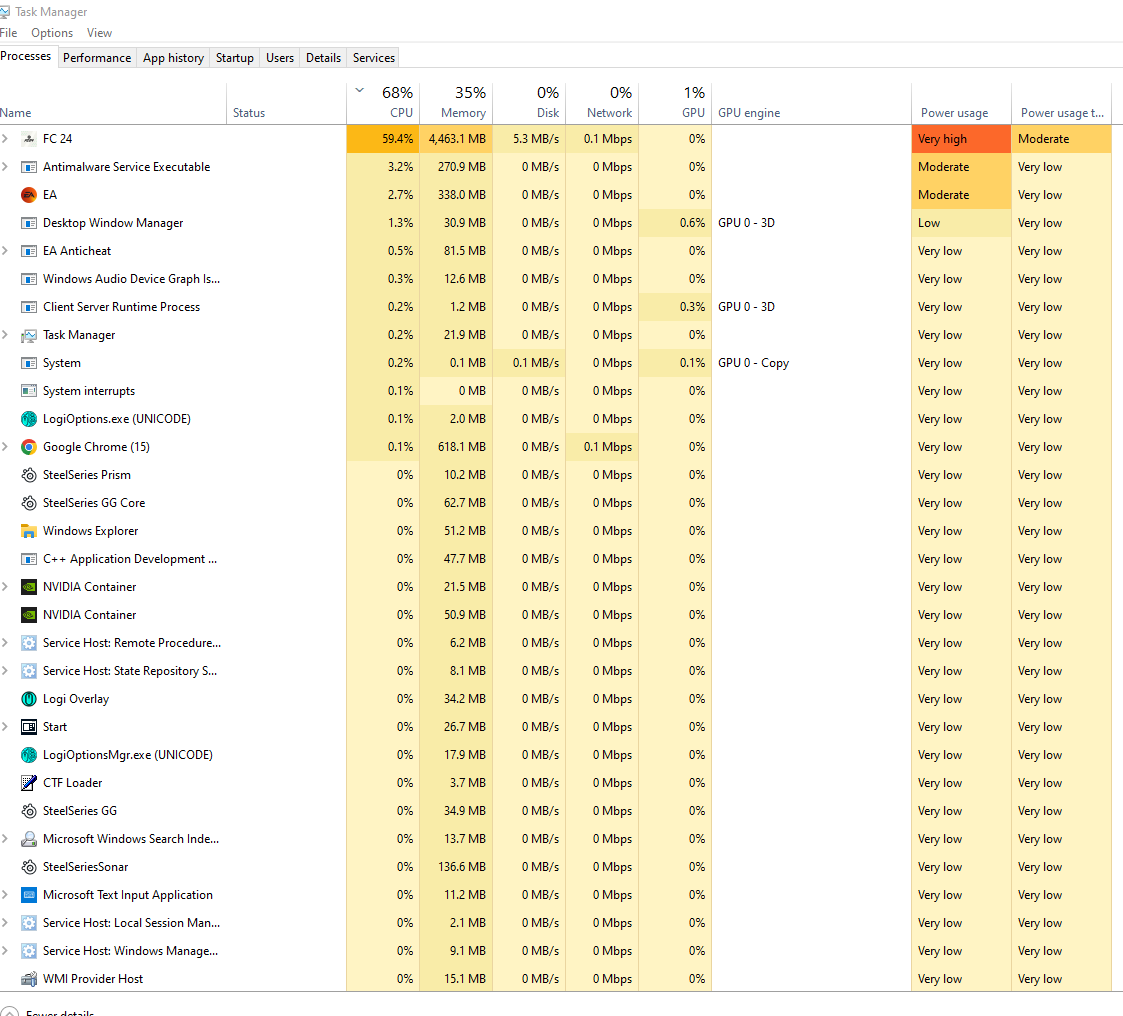Click the Google Chrome icon

click(29, 447)
